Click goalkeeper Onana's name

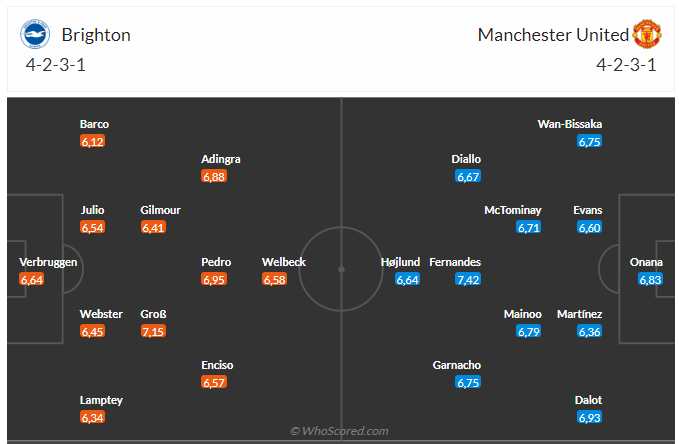pos(646,262)
